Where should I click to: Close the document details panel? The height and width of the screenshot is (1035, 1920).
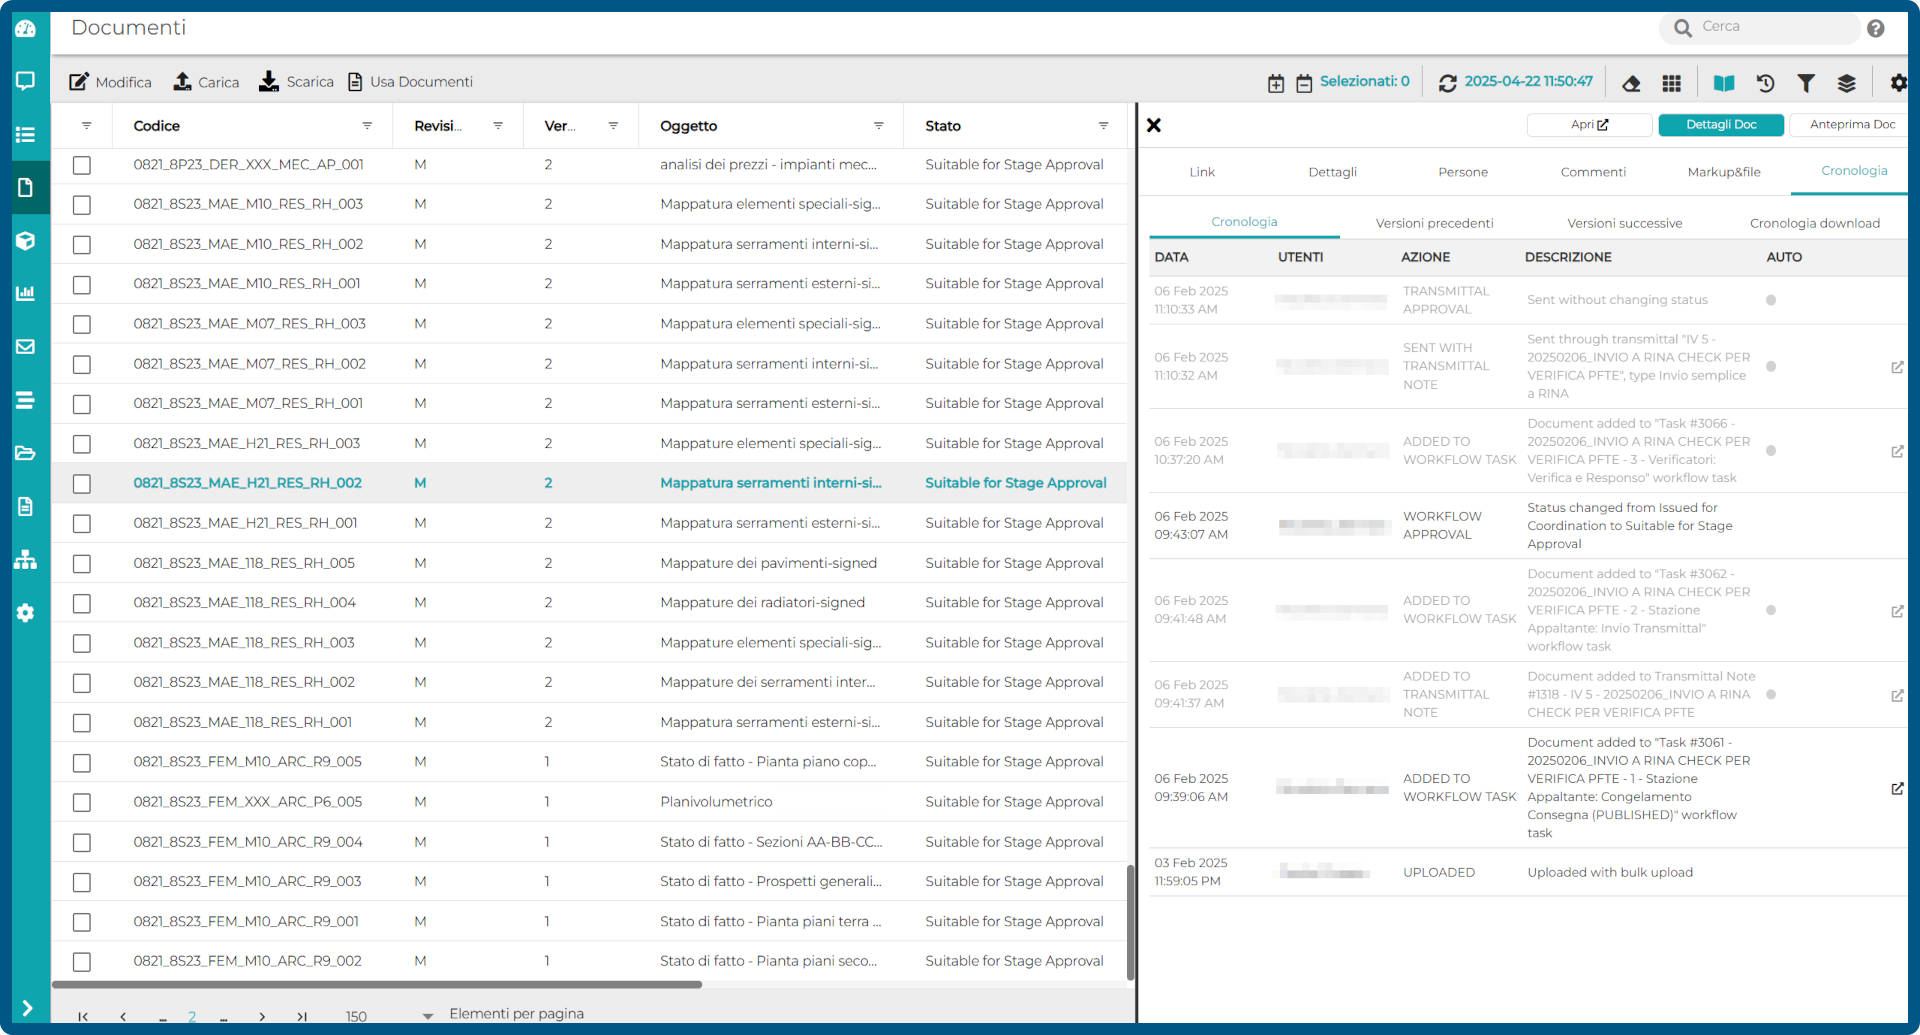tap(1154, 125)
